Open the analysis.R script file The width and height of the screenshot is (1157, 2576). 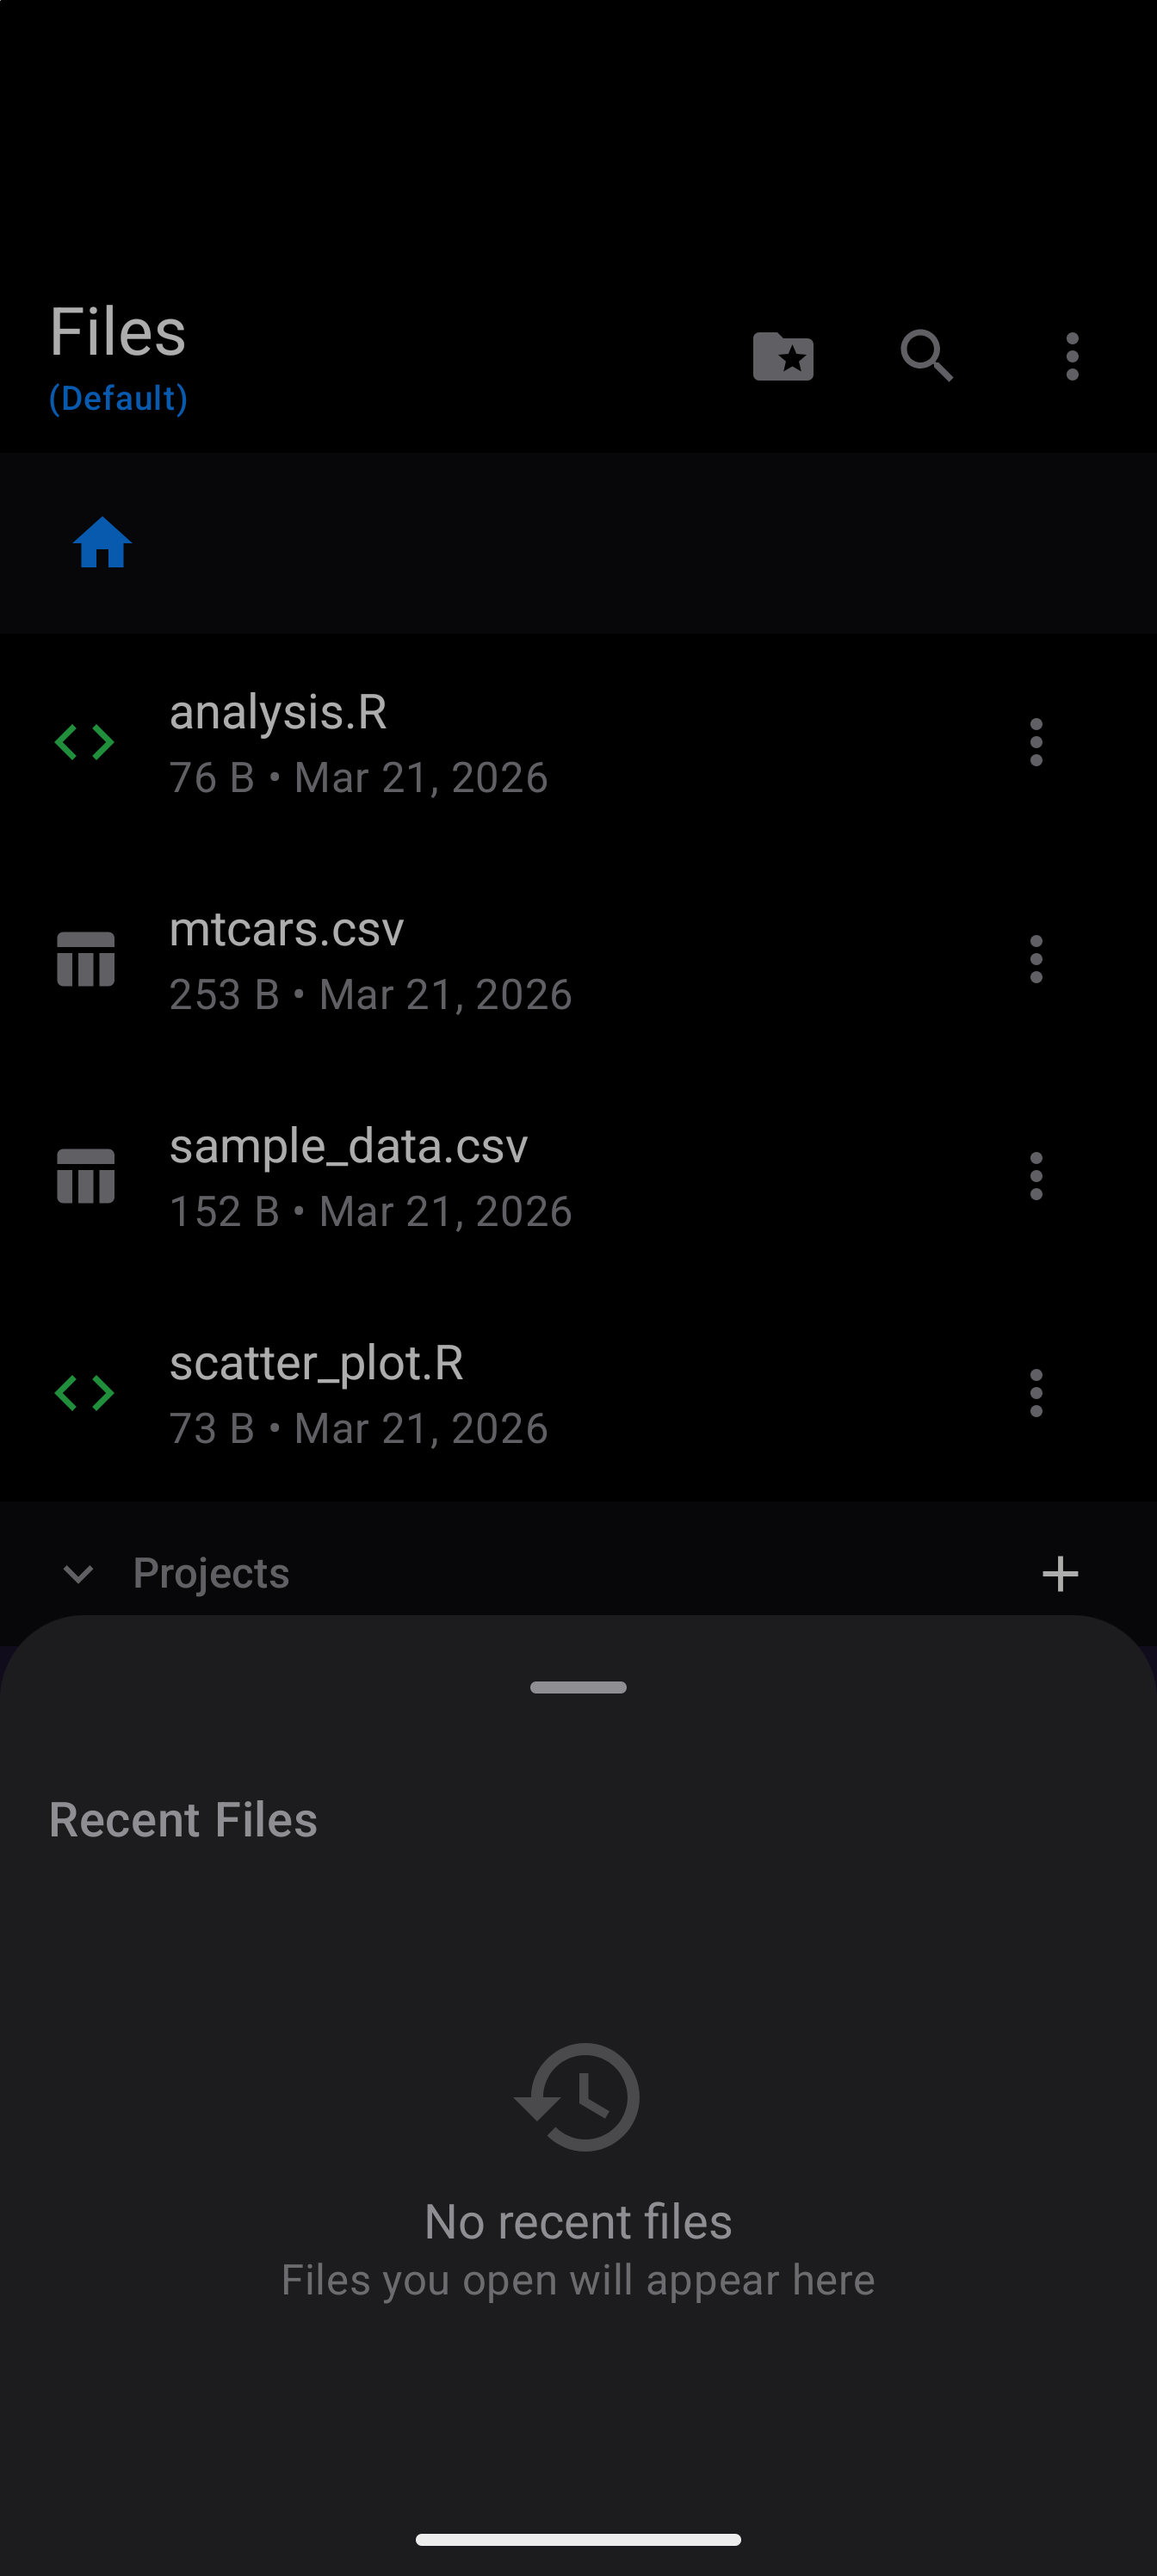point(278,713)
